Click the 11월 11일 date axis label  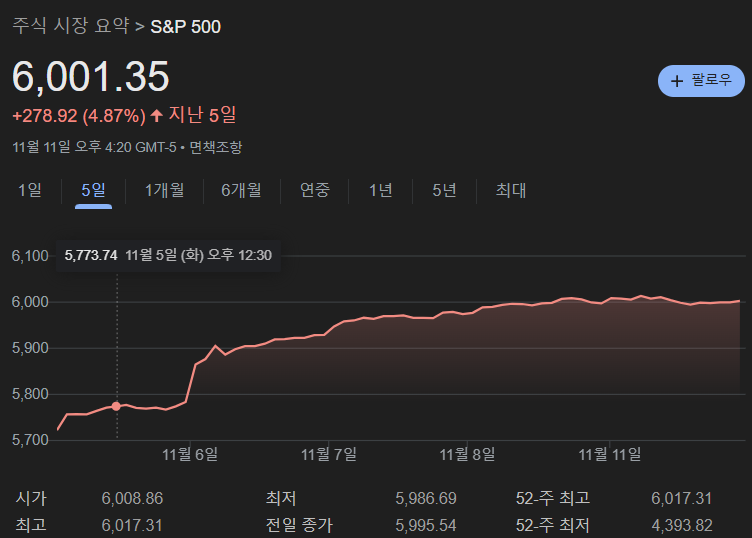tap(610, 454)
